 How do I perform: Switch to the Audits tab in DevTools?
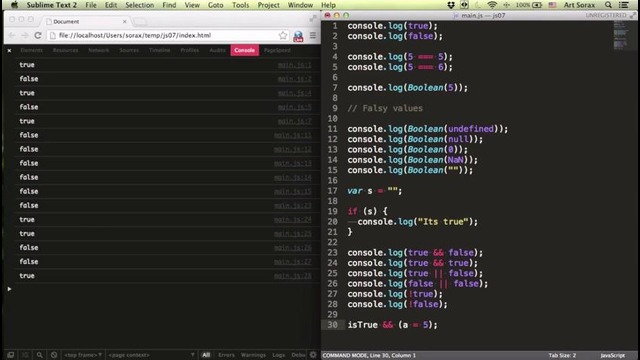218,50
